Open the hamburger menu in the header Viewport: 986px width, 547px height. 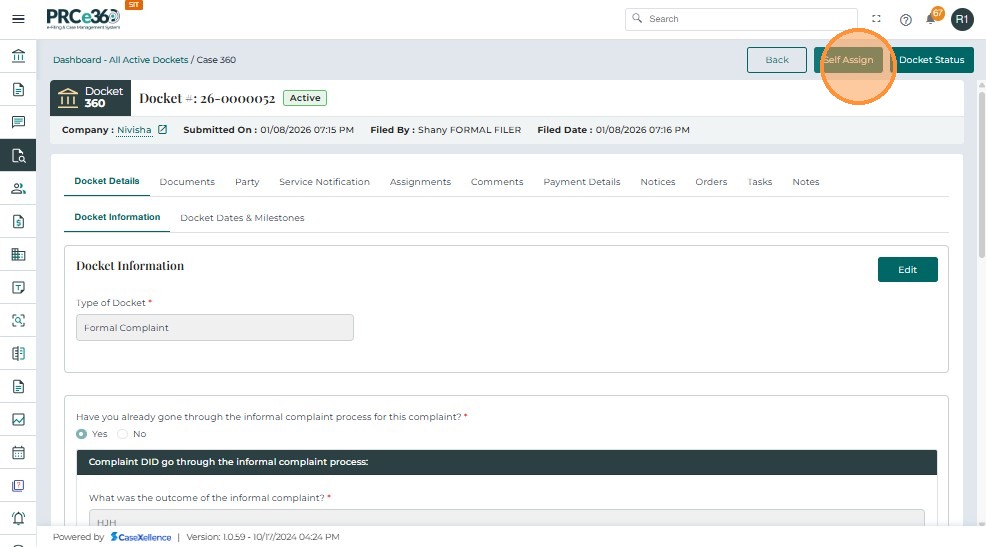[x=18, y=19]
